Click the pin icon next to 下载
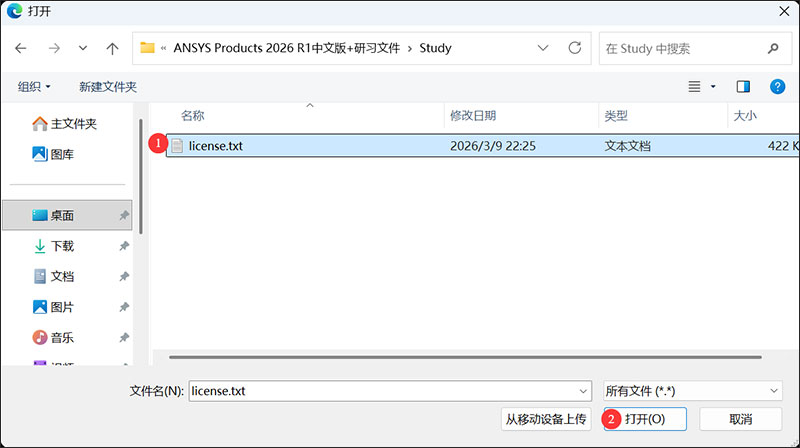800x448 pixels. pos(124,246)
